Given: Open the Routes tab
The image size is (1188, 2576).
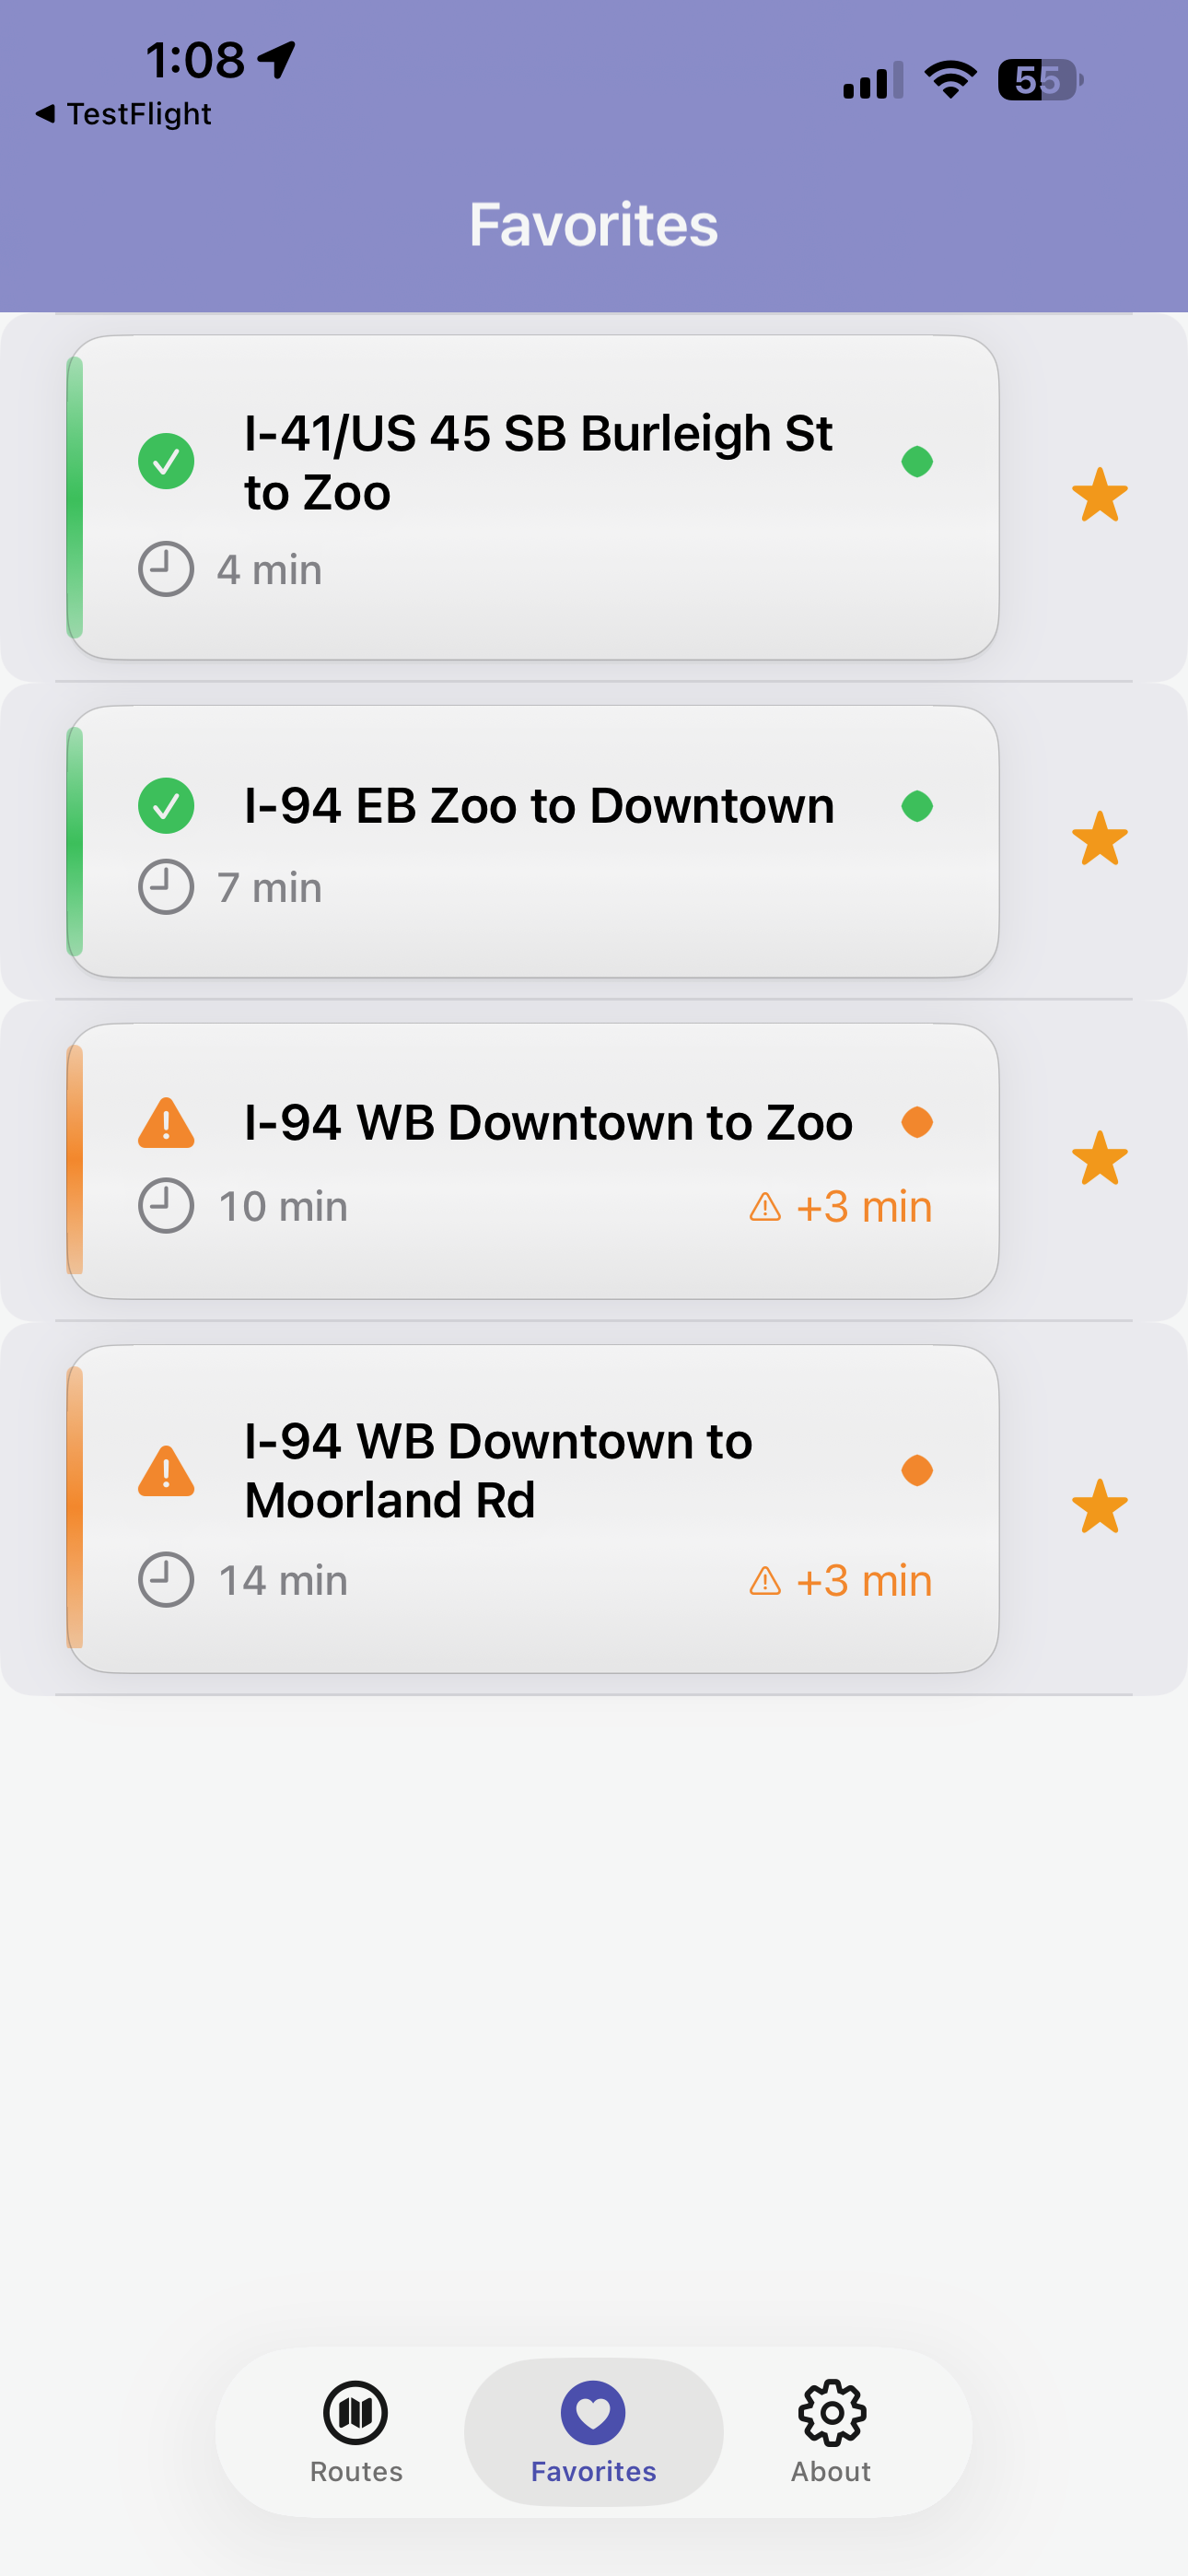Looking at the screenshot, I should coord(356,2432).
